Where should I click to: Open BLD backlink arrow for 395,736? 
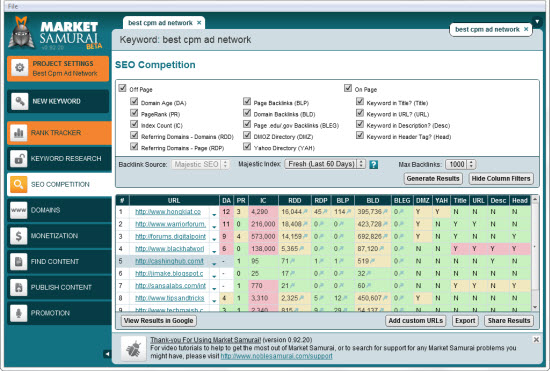pyautogui.click(x=385, y=211)
